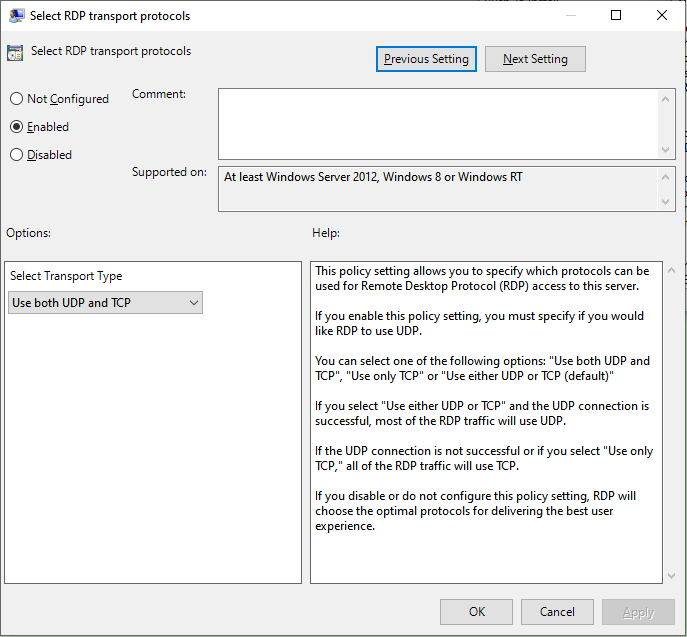The image size is (687, 637).
Task: Click the title bar policy icon
Action: point(16,16)
